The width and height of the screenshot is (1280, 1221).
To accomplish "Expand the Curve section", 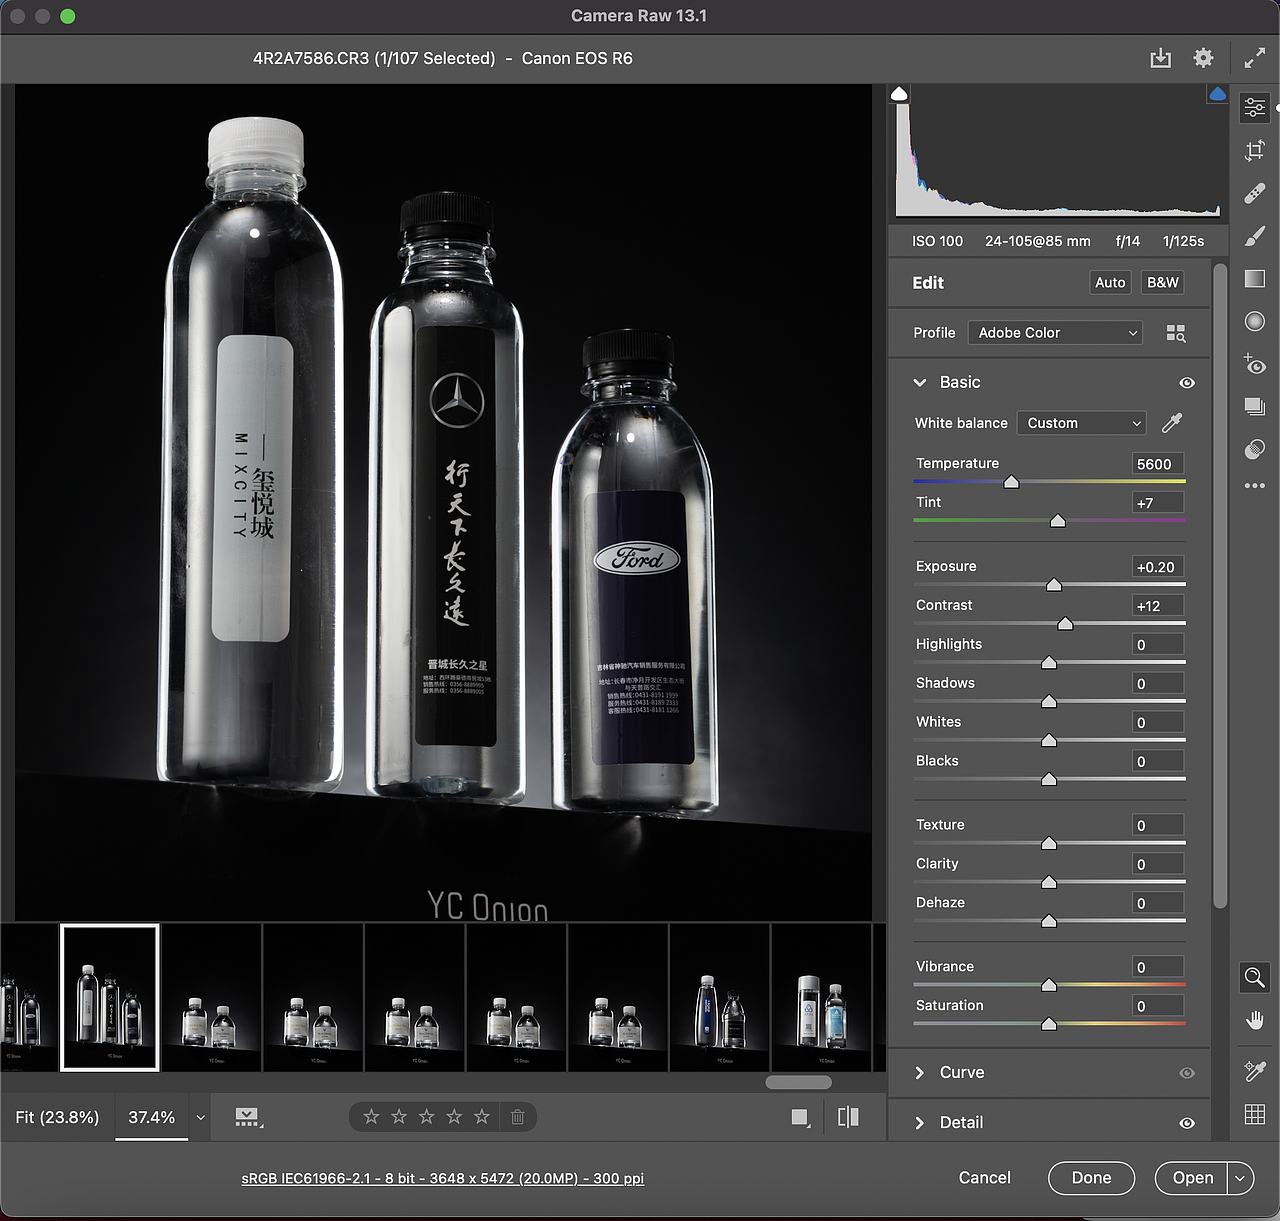I will 920,1073.
